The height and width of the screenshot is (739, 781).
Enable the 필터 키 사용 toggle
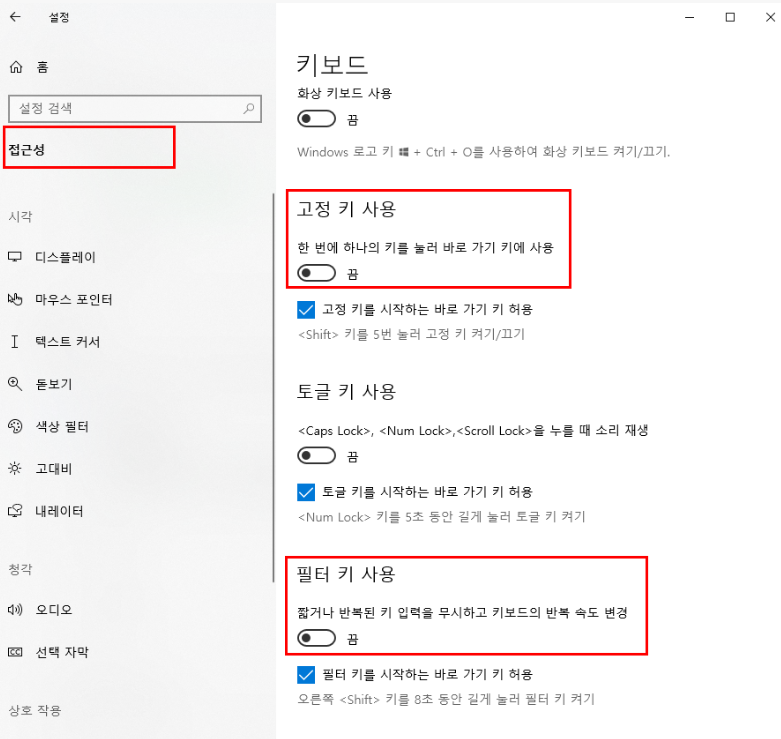[x=317, y=638]
